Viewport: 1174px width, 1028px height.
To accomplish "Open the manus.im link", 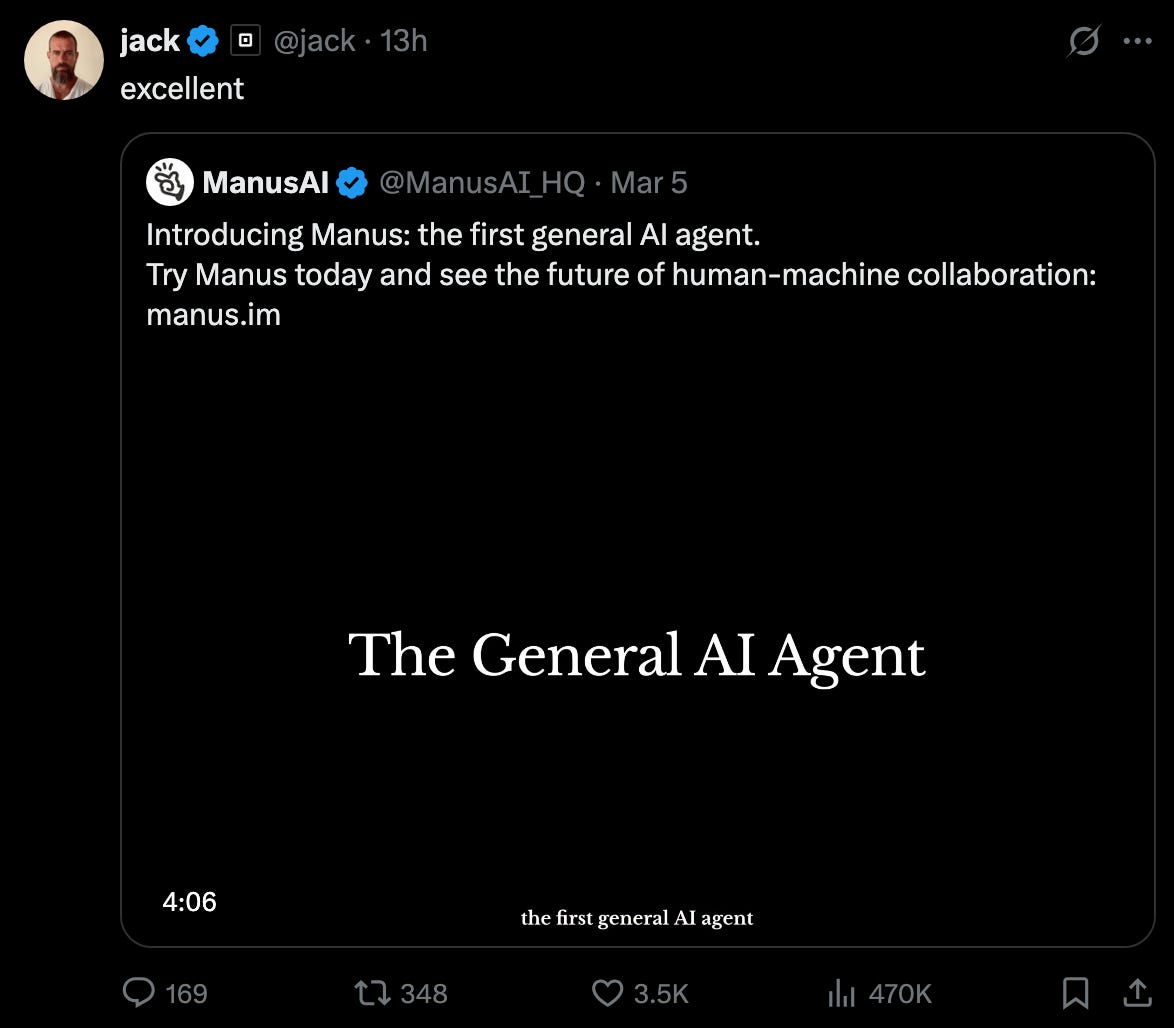I will [213, 314].
